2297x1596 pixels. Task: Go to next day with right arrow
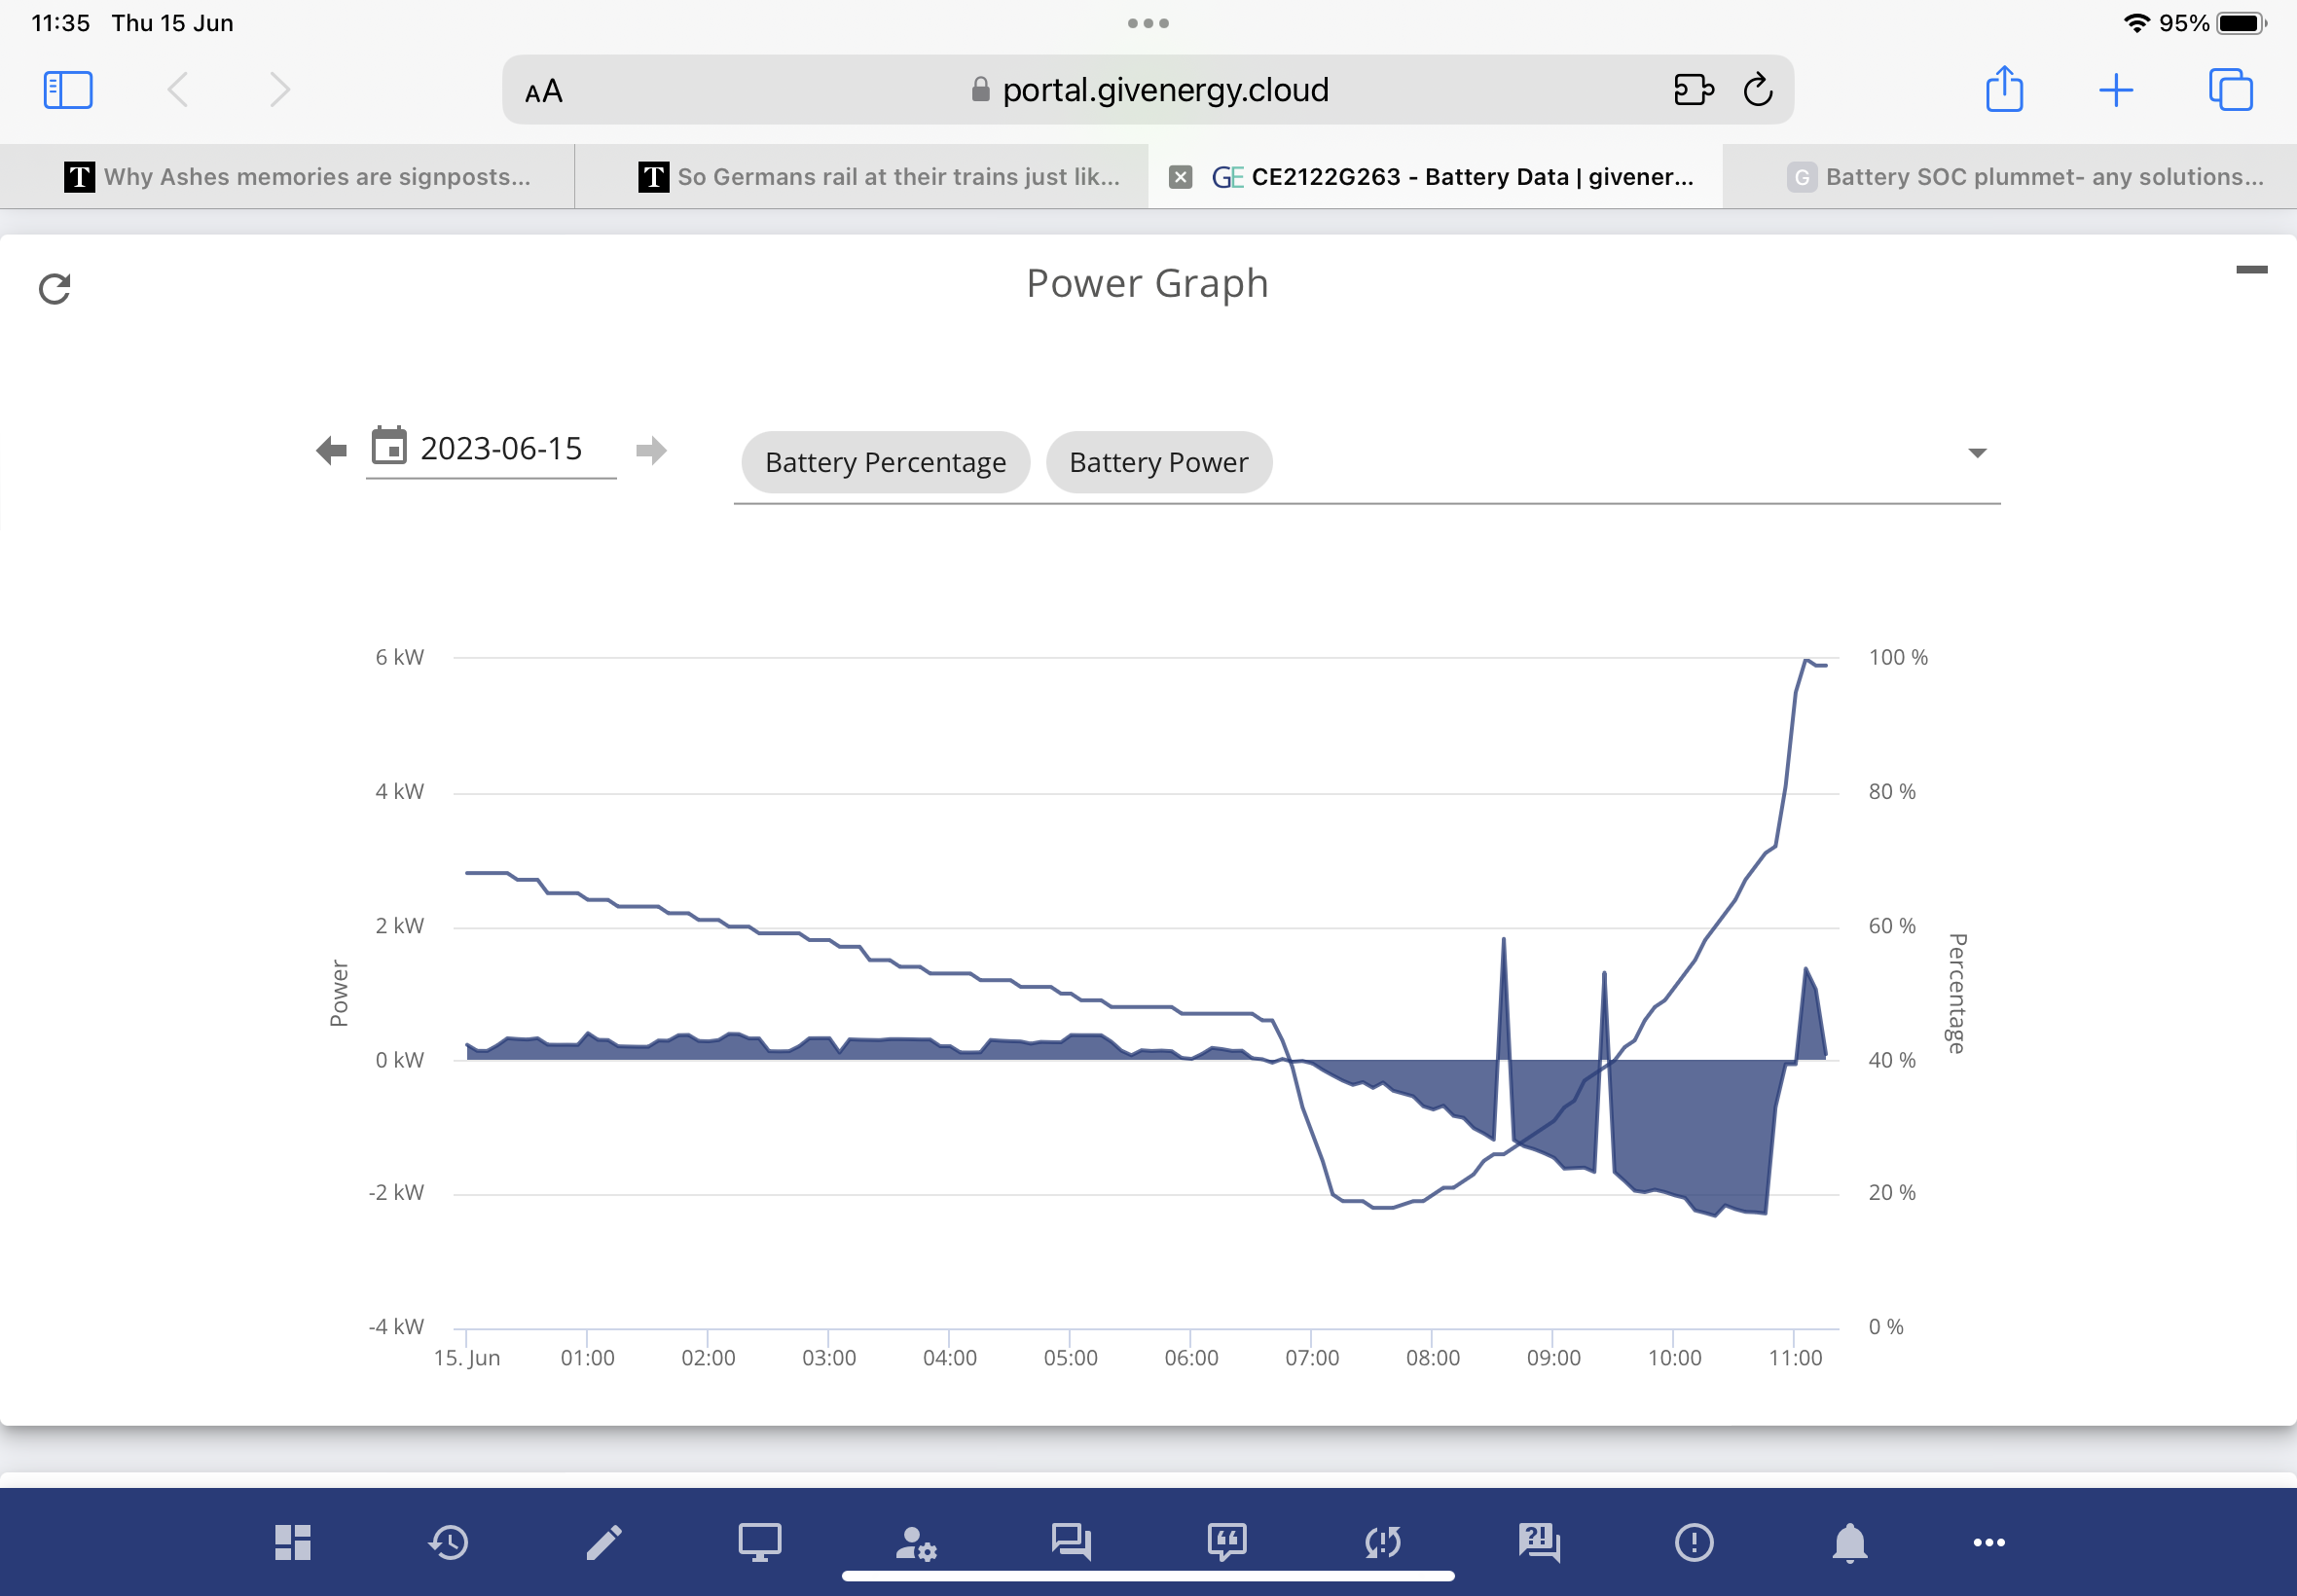pos(651,450)
